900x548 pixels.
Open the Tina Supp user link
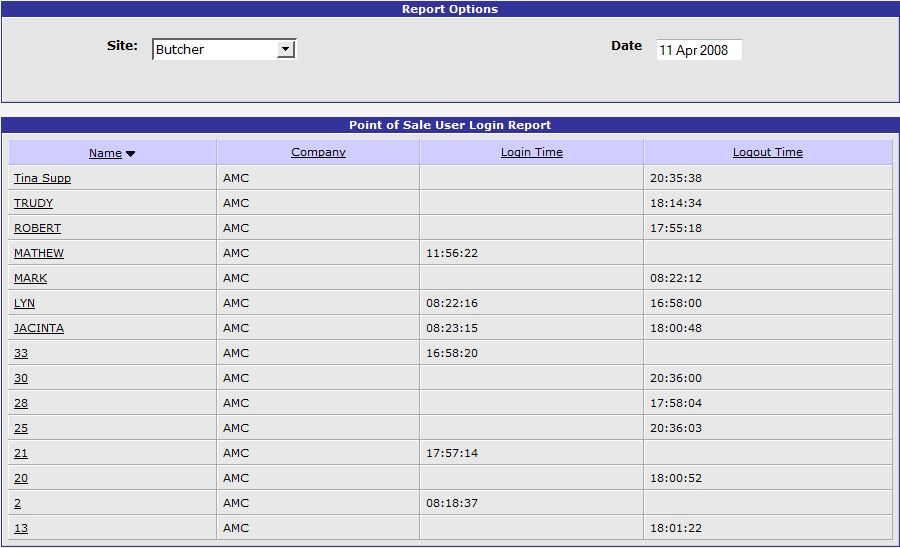(42, 178)
